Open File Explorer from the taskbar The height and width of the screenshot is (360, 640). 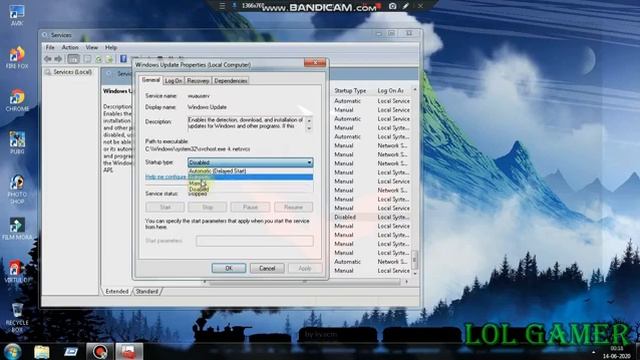[42, 352]
